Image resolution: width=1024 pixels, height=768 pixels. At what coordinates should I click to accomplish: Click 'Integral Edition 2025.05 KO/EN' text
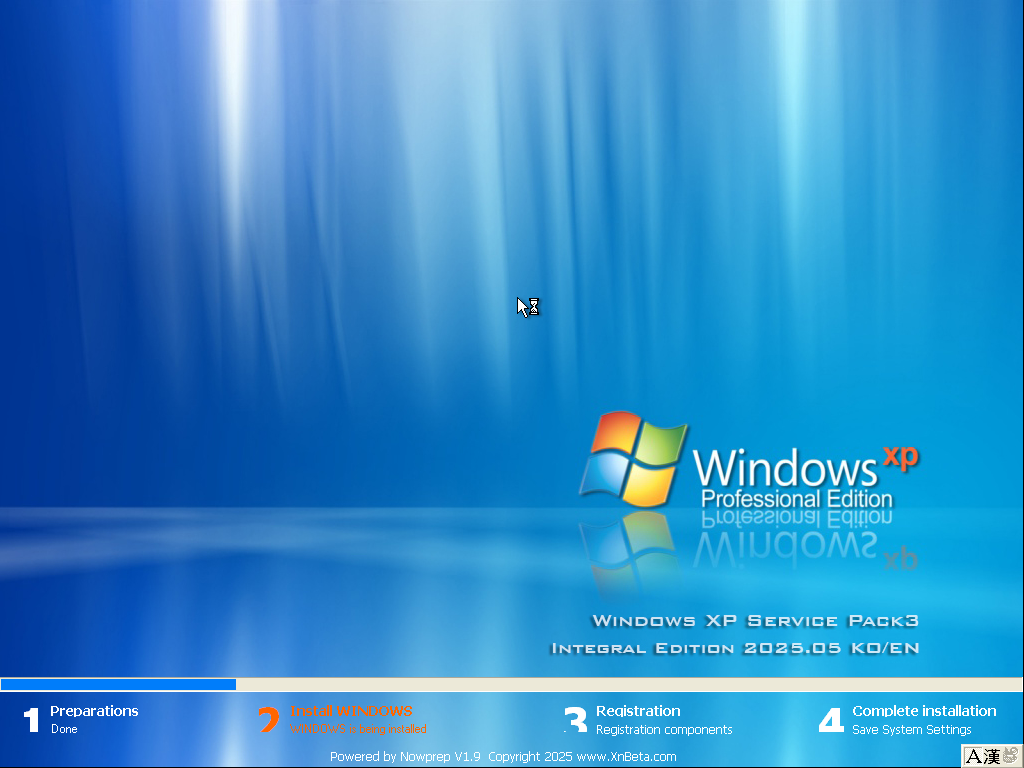(x=735, y=648)
